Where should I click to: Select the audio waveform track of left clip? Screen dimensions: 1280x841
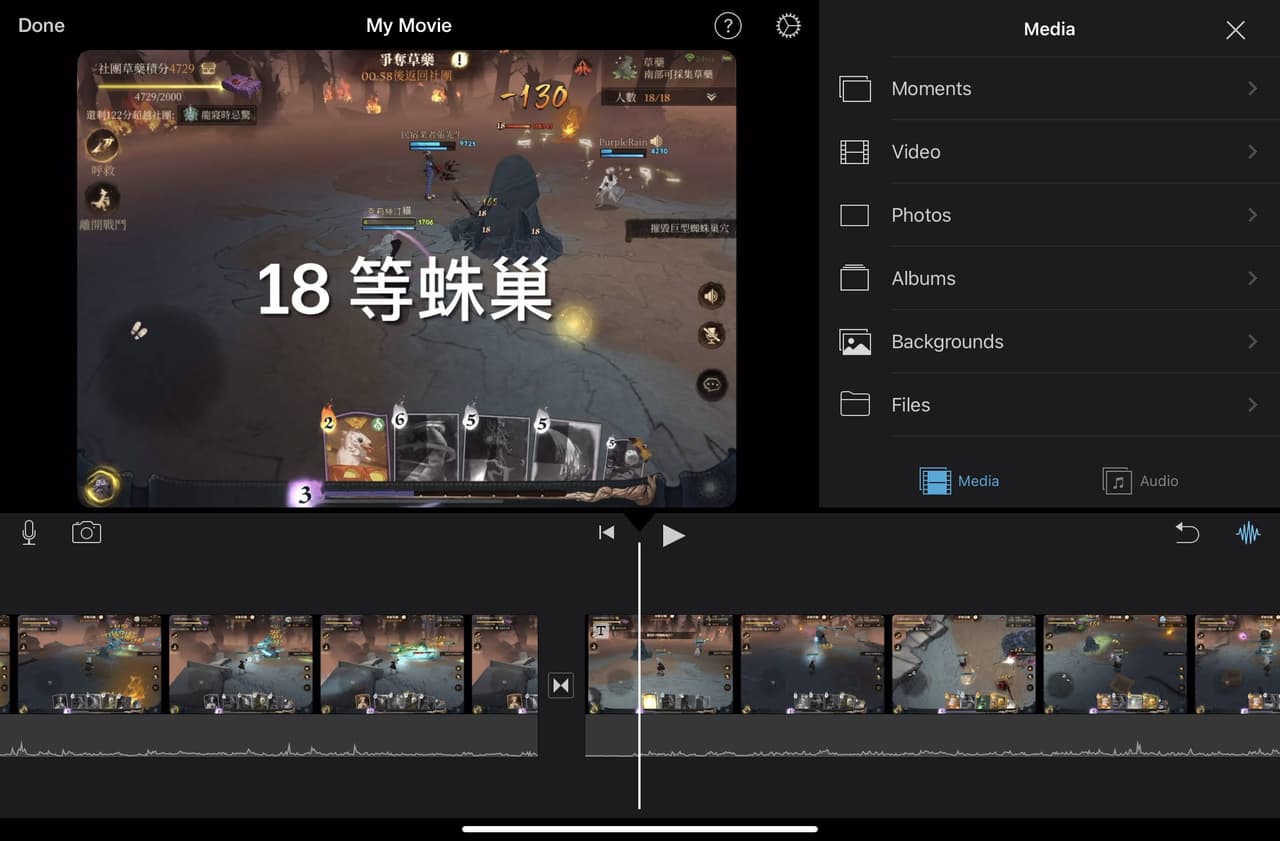pos(269,735)
